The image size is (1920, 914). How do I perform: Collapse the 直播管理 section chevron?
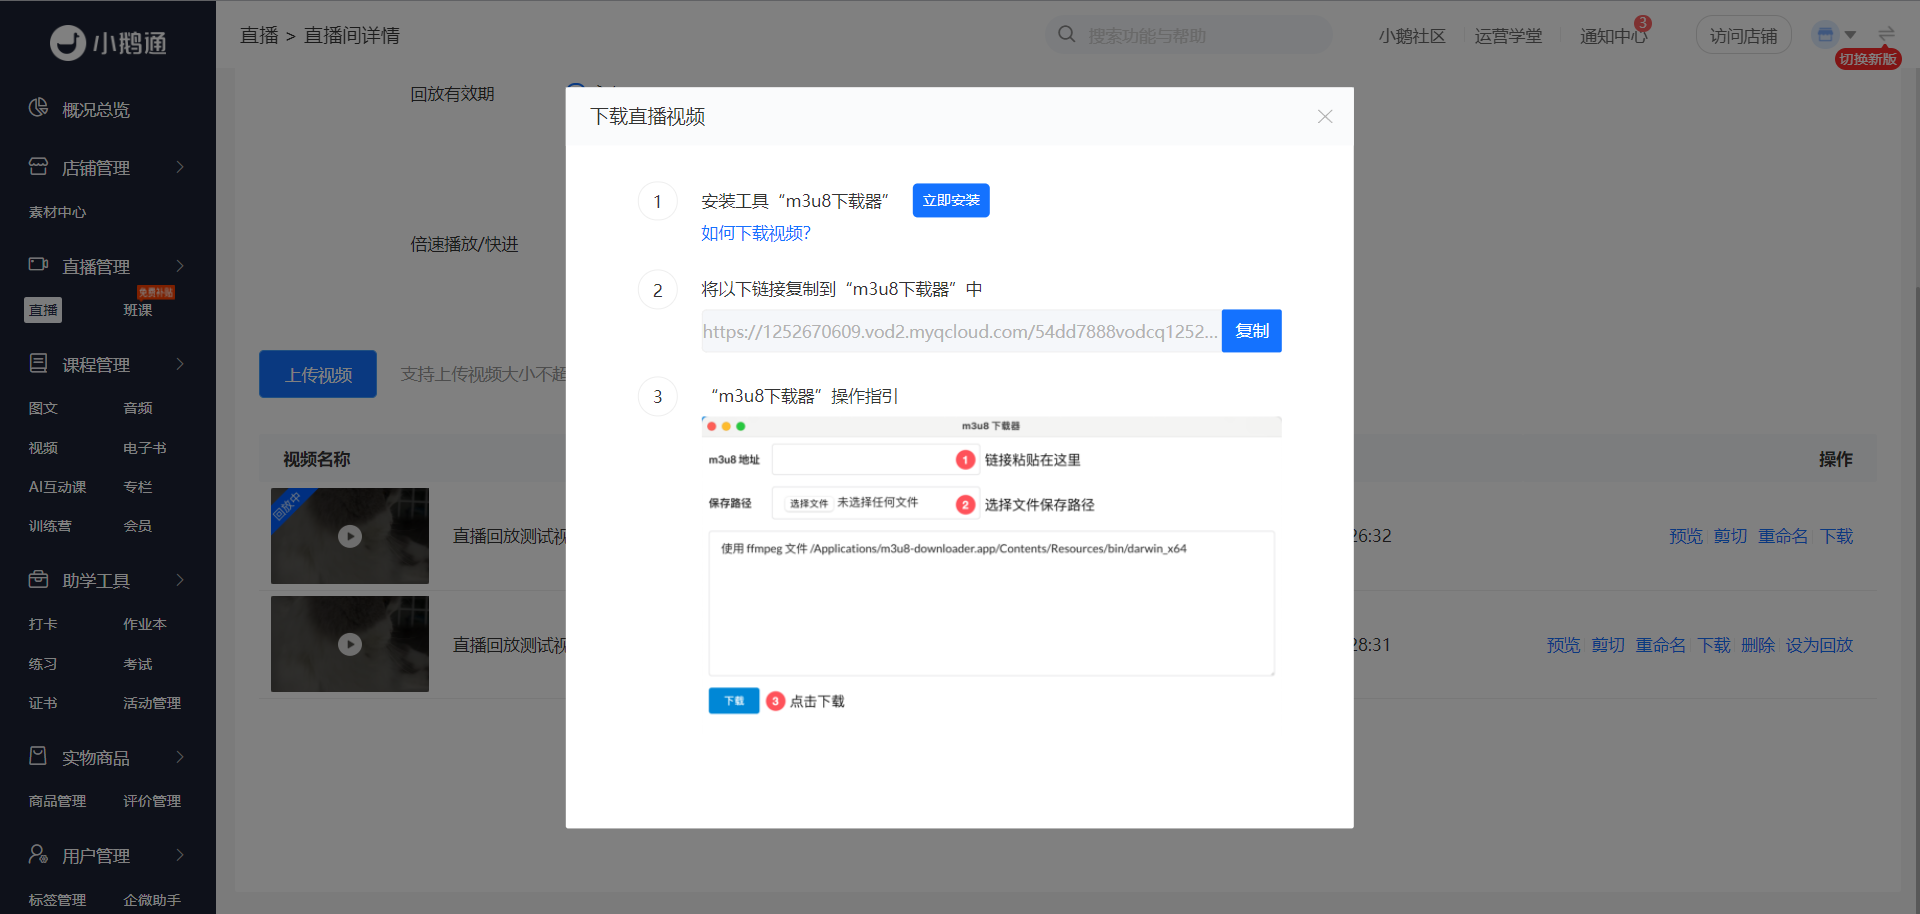click(180, 265)
